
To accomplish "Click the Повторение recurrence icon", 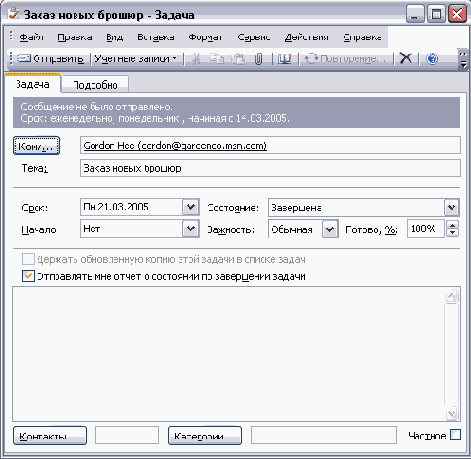I will tap(311, 59).
